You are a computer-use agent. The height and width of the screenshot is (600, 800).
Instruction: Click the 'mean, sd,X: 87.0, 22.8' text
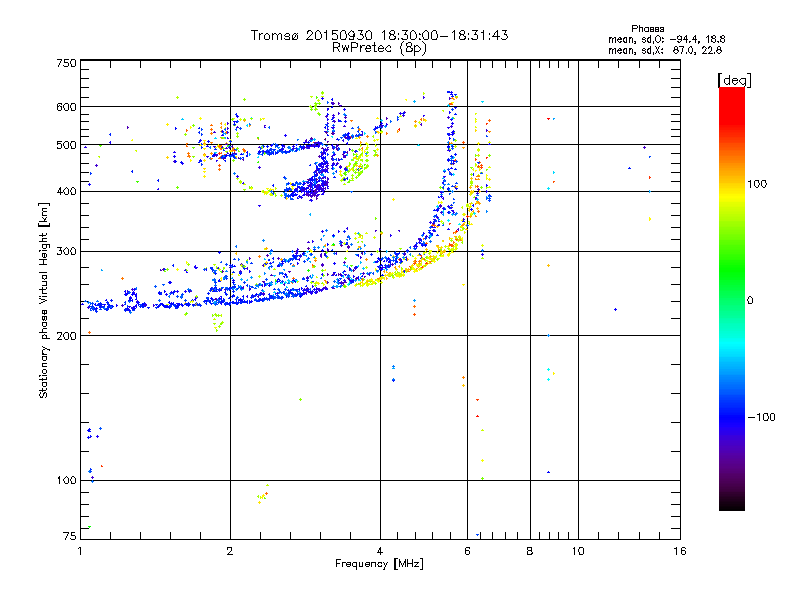tap(665, 50)
